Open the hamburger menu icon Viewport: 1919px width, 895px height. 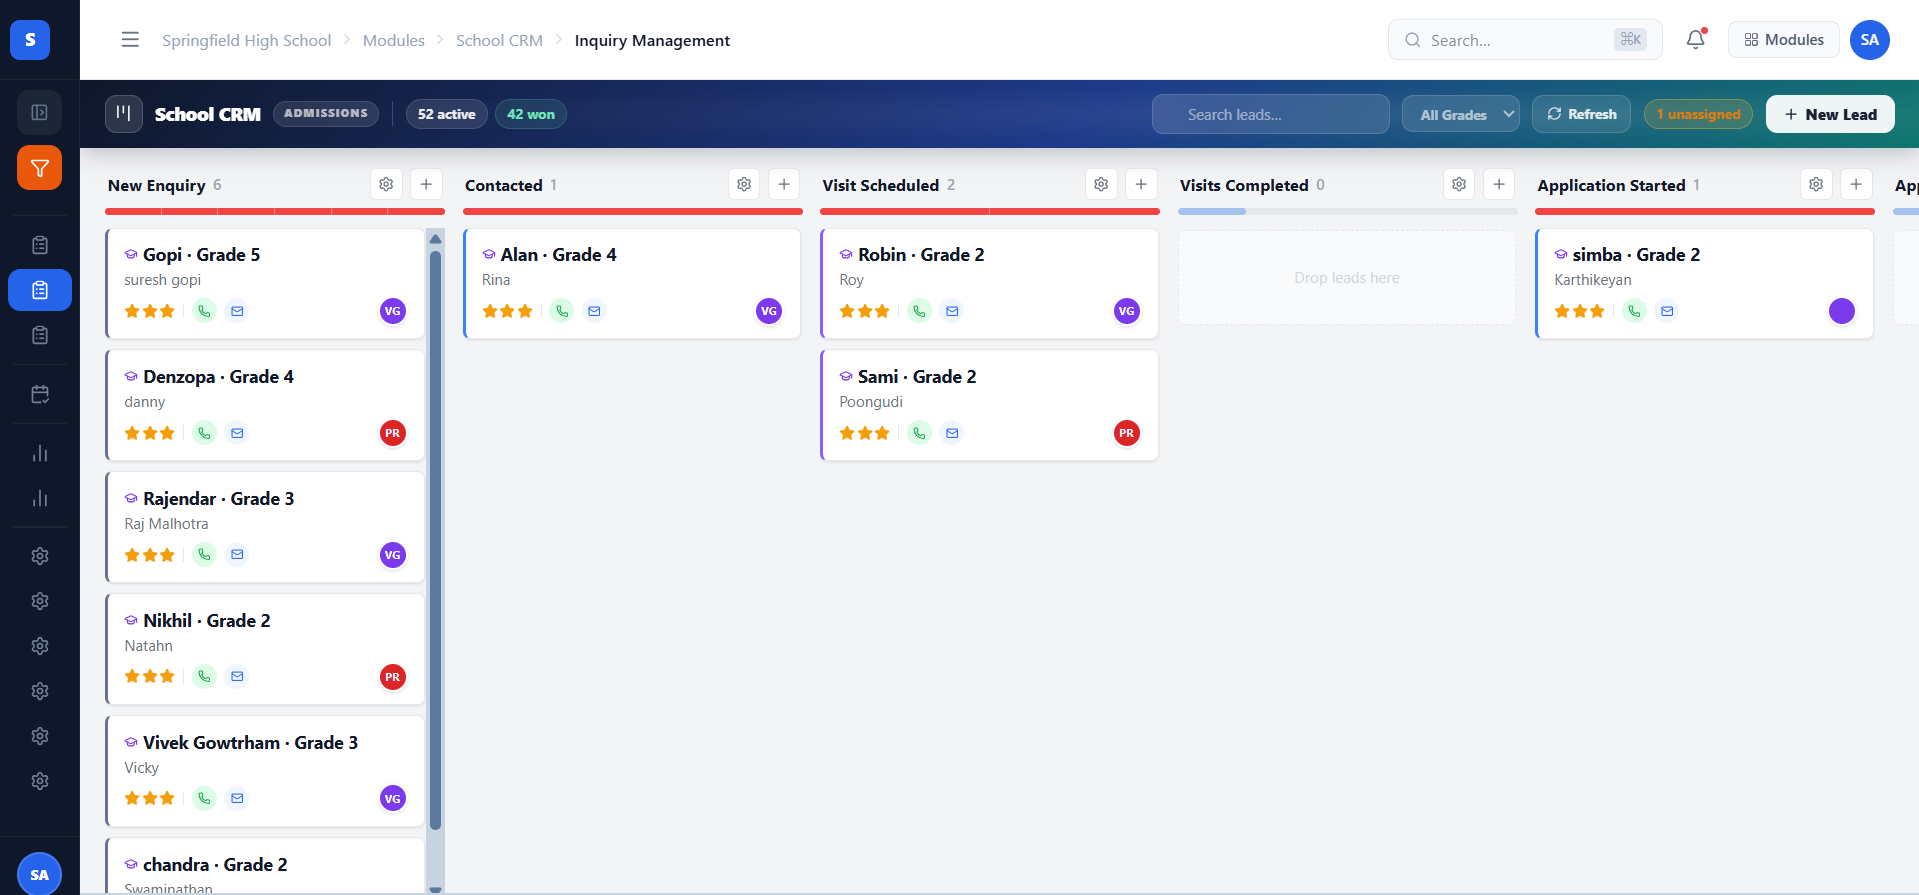tap(130, 40)
